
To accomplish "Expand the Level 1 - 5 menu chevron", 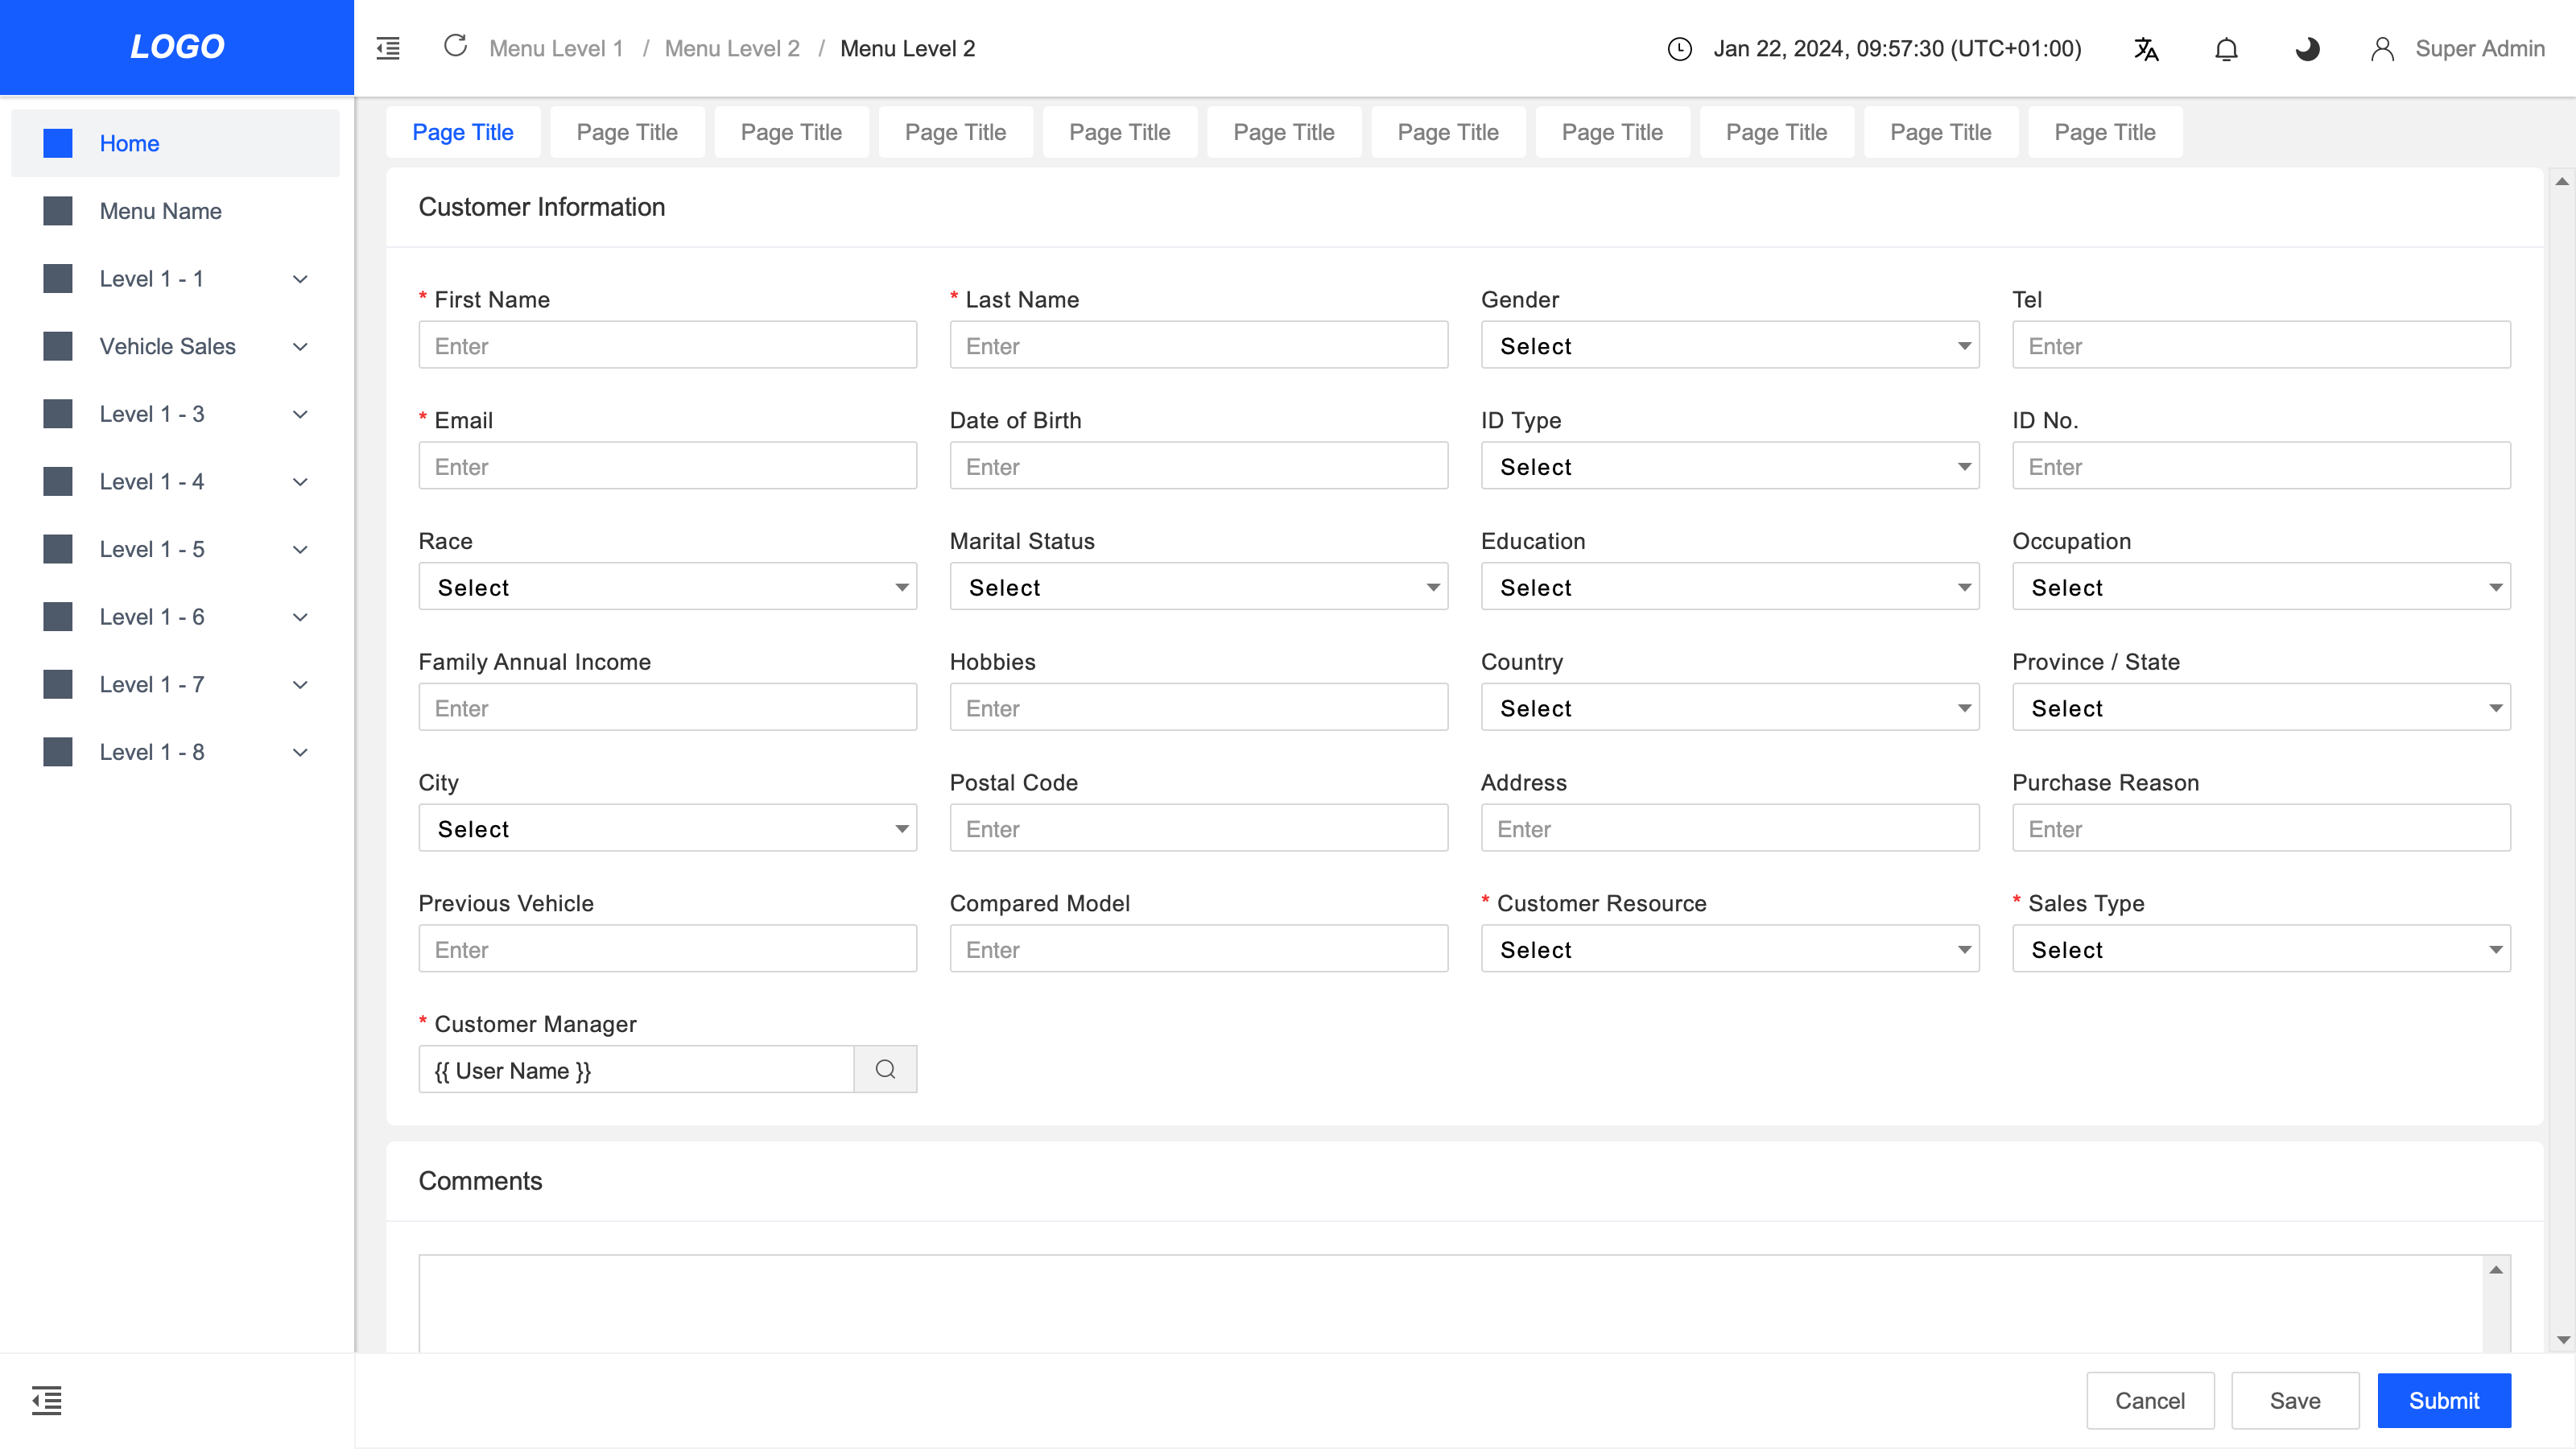I will click(x=300, y=550).
